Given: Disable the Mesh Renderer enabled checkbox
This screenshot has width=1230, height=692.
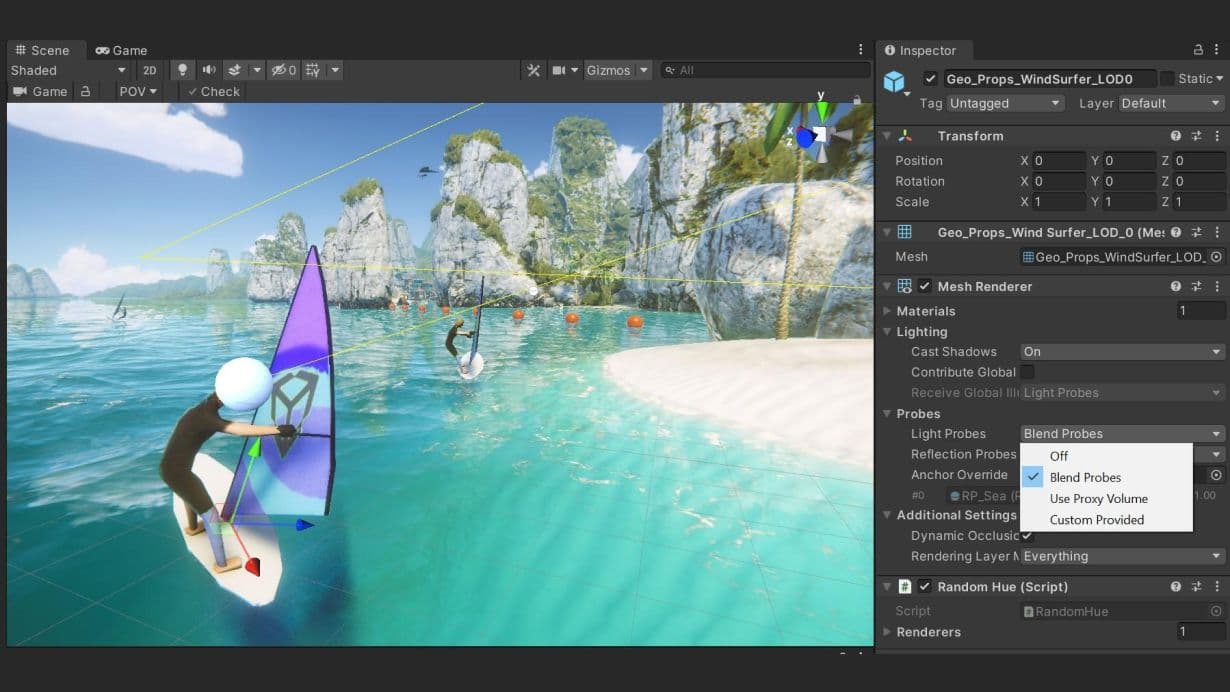Looking at the screenshot, I should [925, 286].
